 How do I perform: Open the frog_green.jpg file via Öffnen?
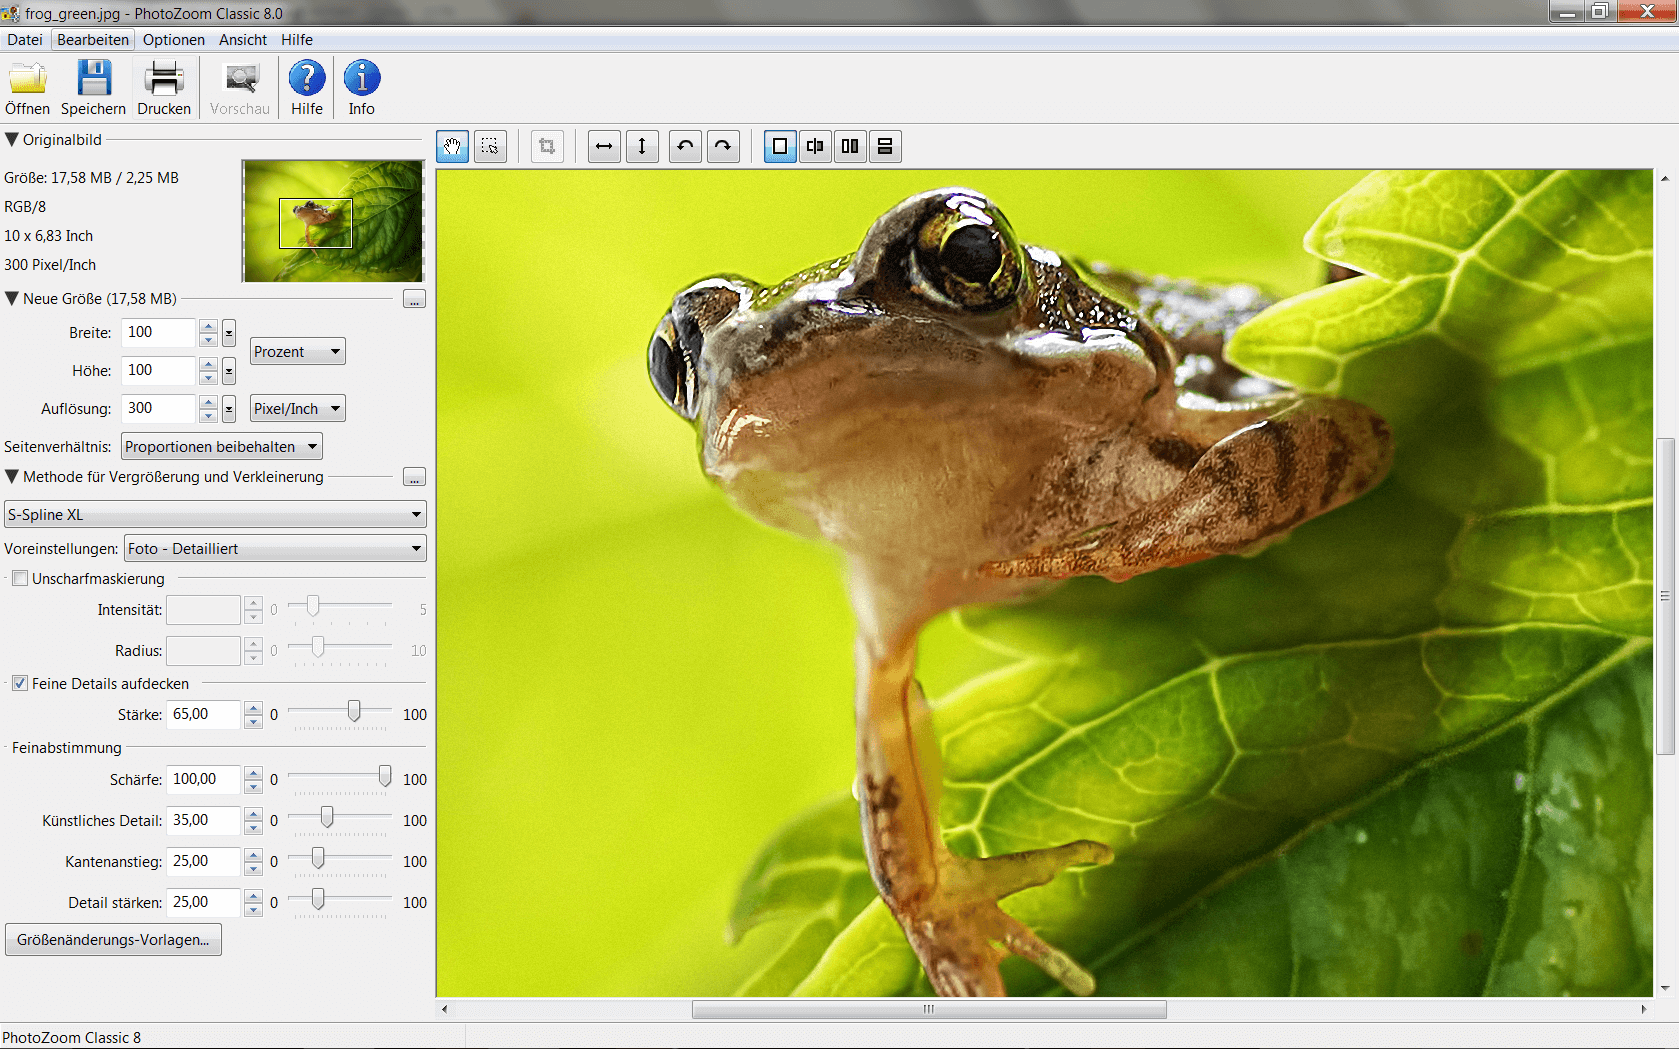(x=27, y=86)
